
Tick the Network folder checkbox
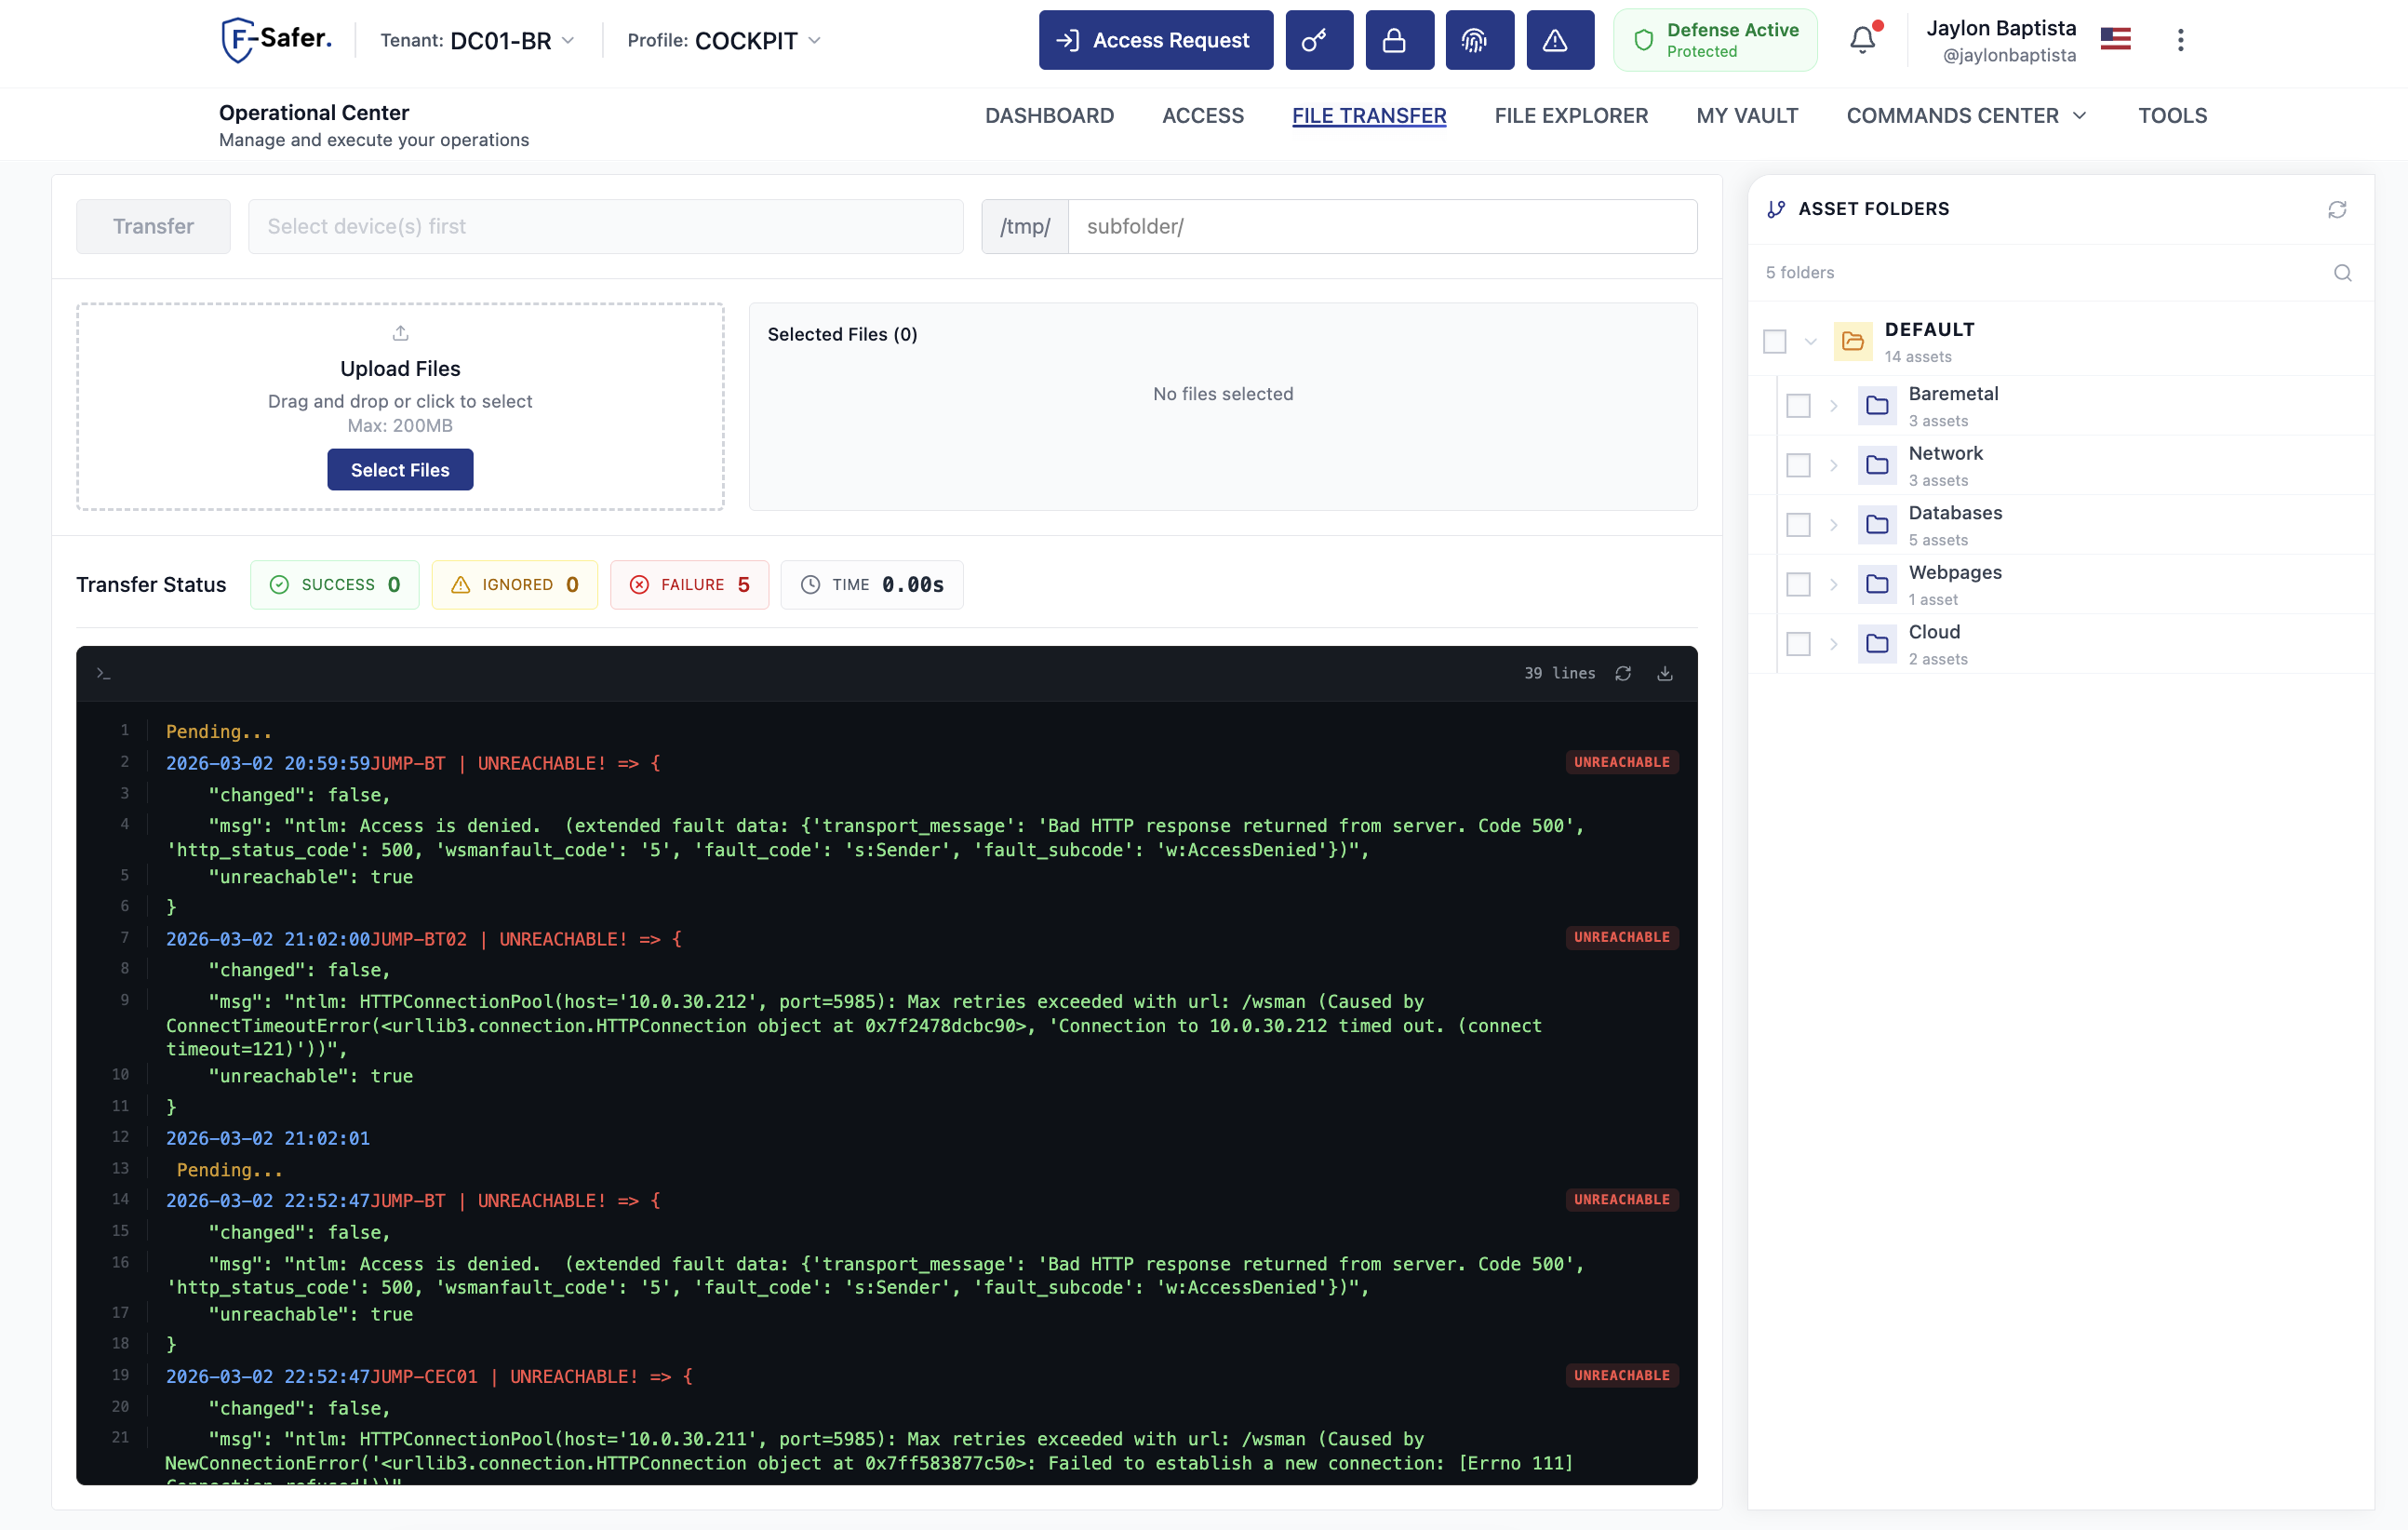pyautogui.click(x=1798, y=465)
